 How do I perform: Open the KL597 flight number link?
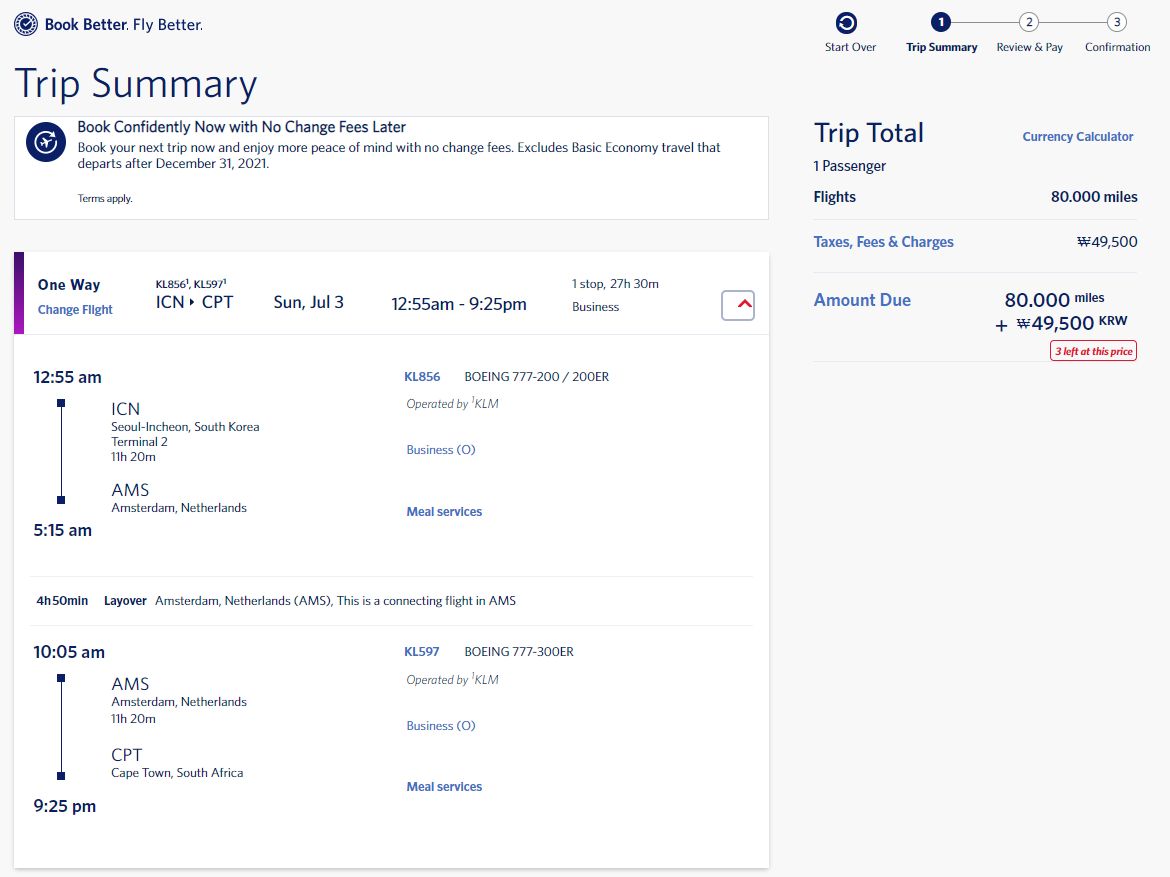(422, 652)
